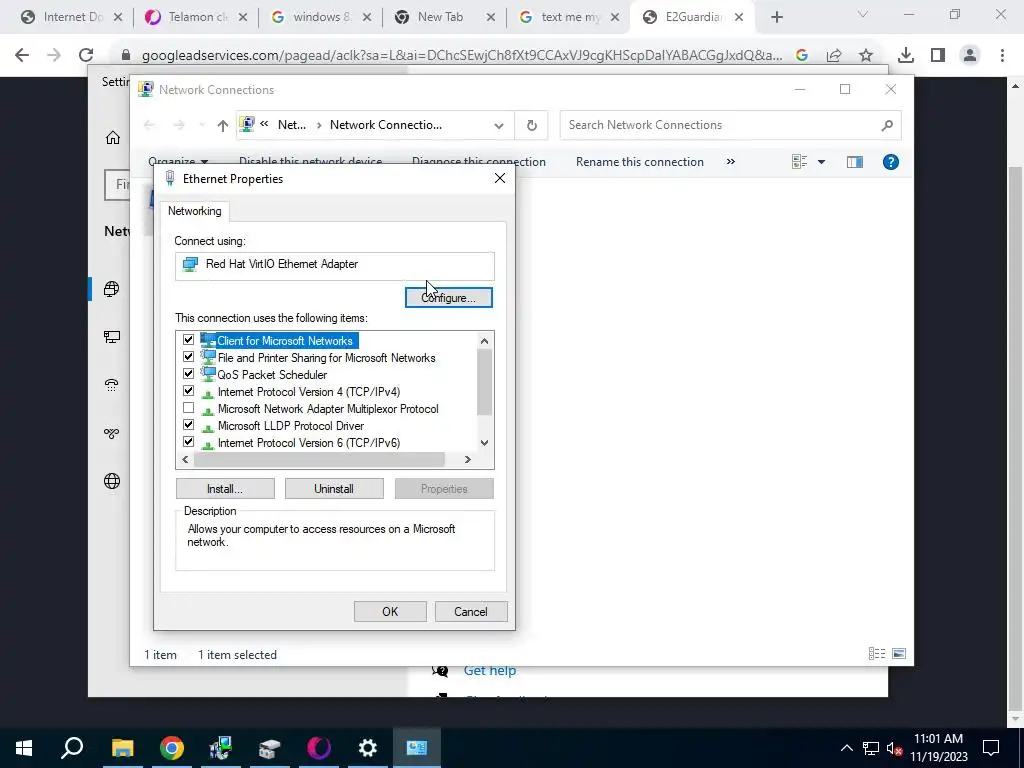Click the share page icon in Chrome
Viewport: 1024px width, 768px height.
[x=834, y=56]
